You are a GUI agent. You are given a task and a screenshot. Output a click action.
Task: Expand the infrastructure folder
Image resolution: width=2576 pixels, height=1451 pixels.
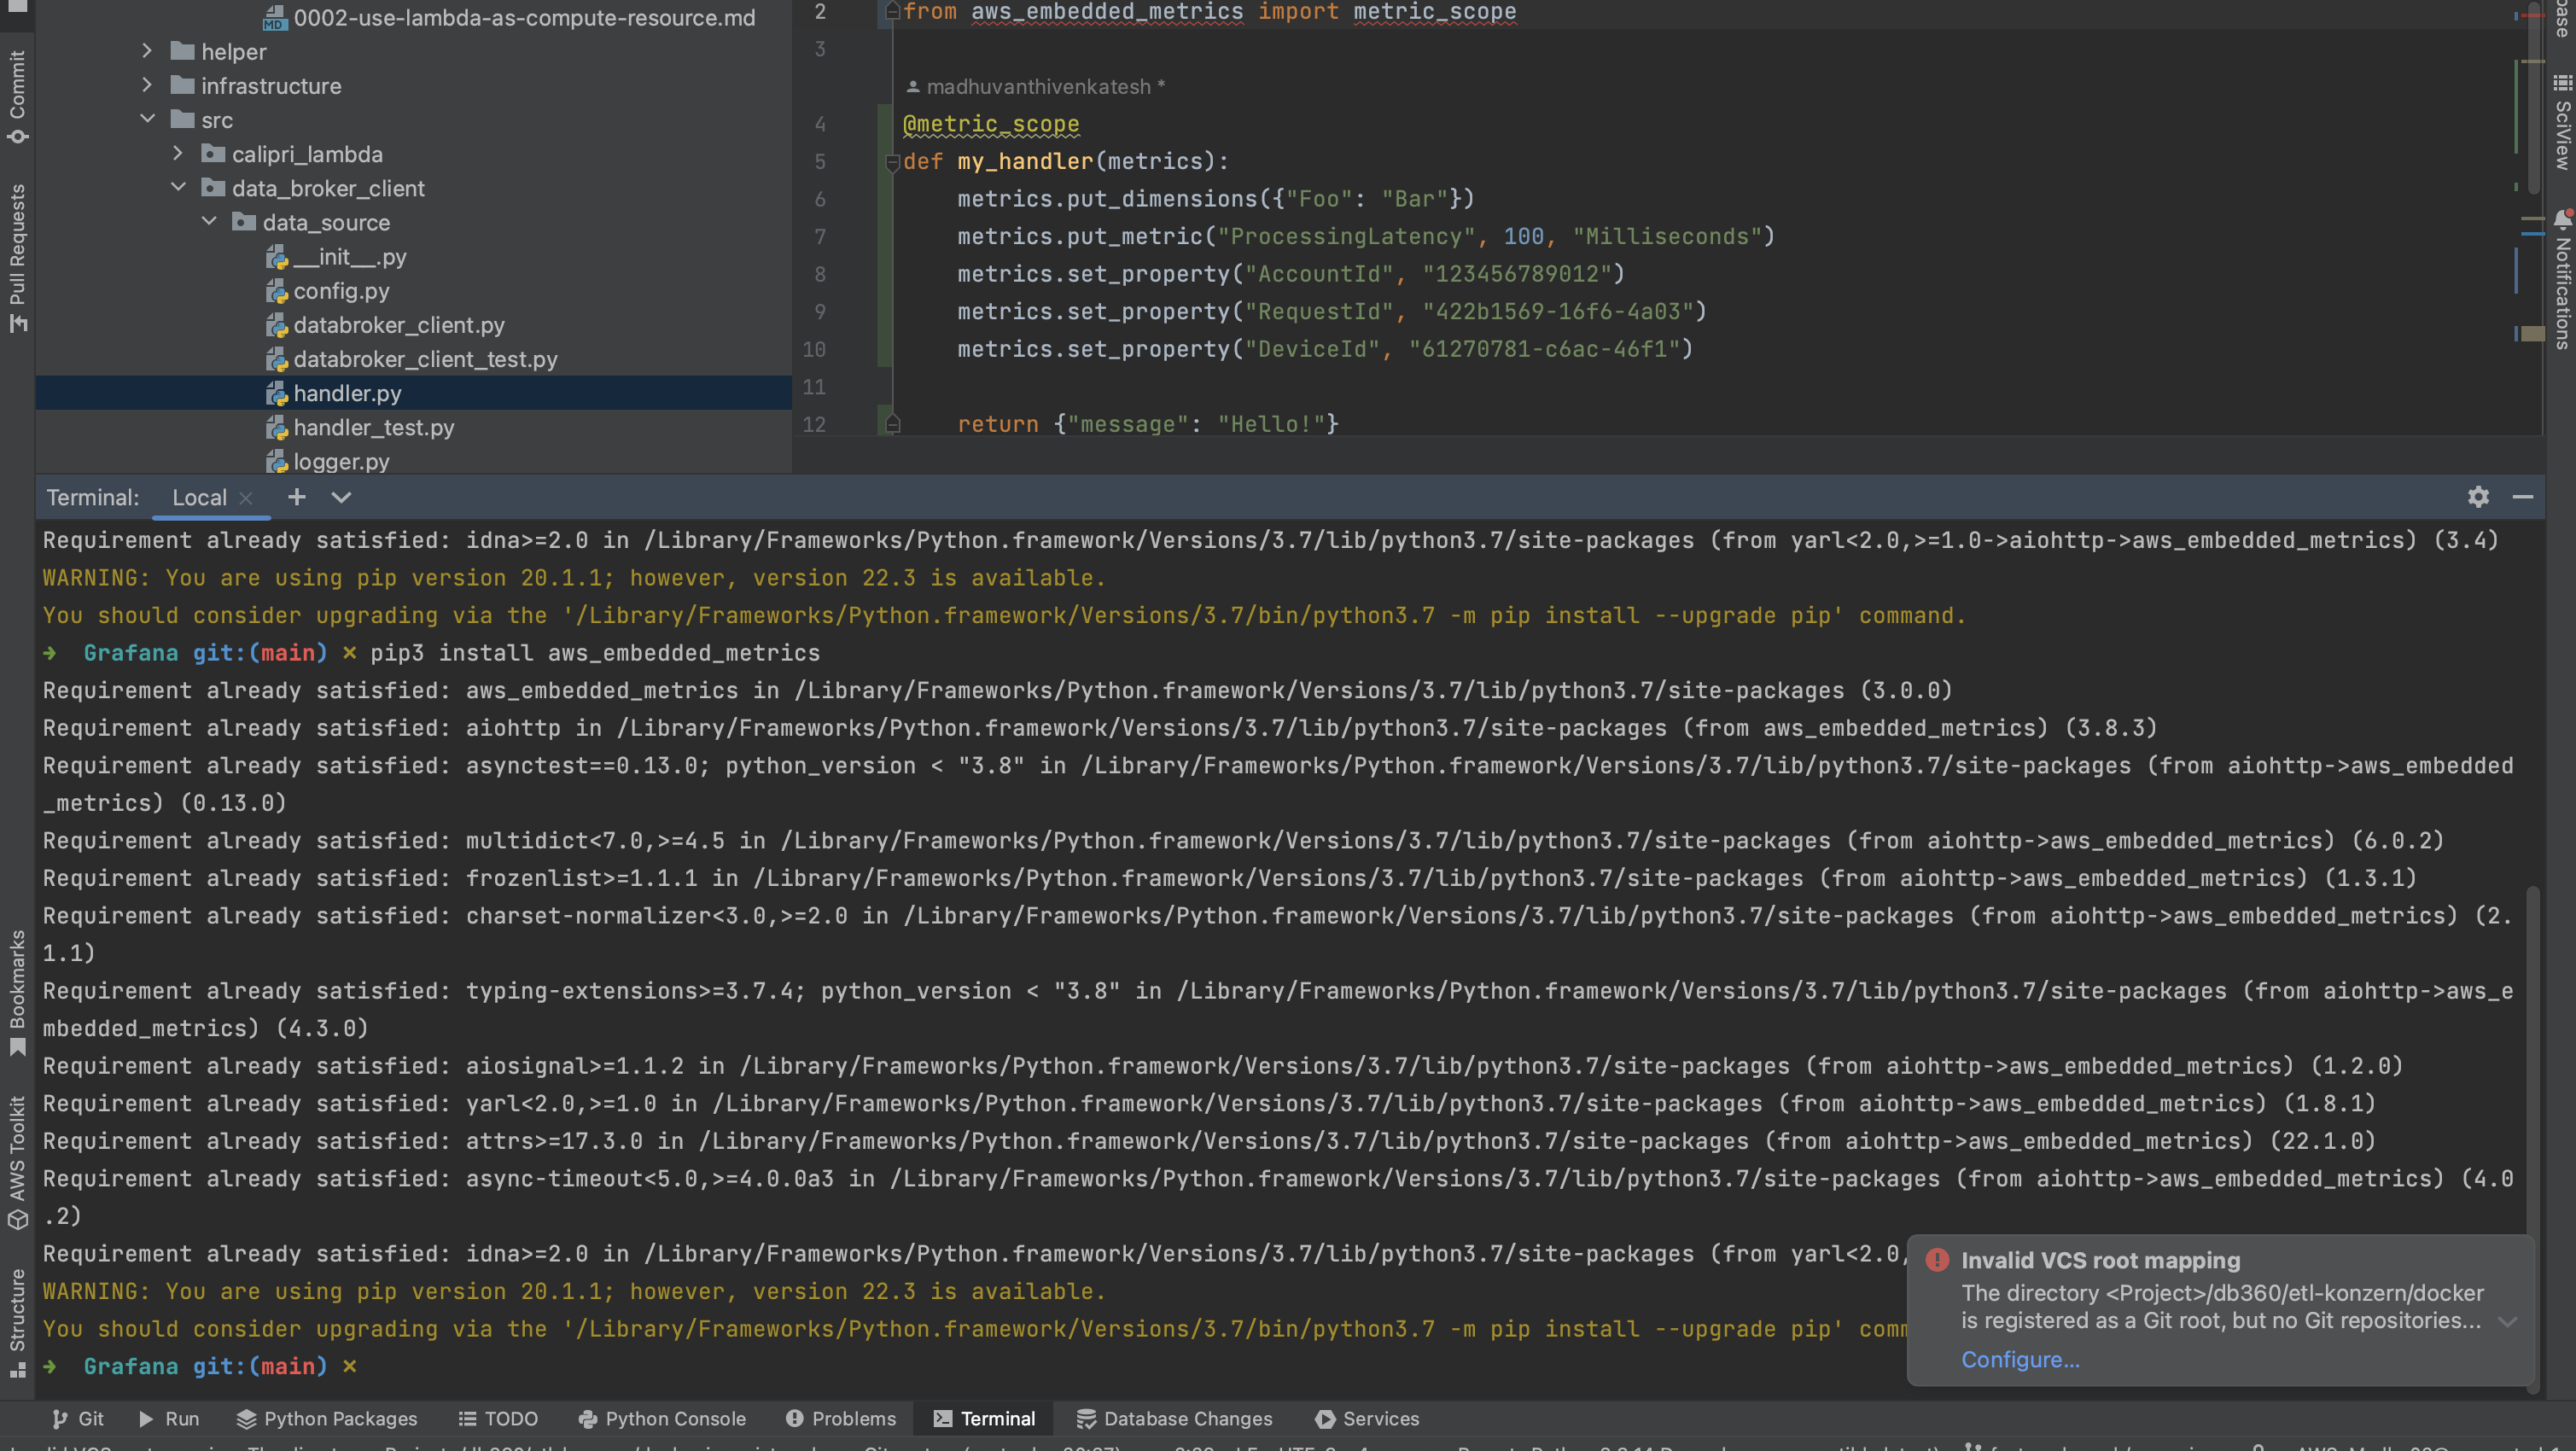point(147,85)
